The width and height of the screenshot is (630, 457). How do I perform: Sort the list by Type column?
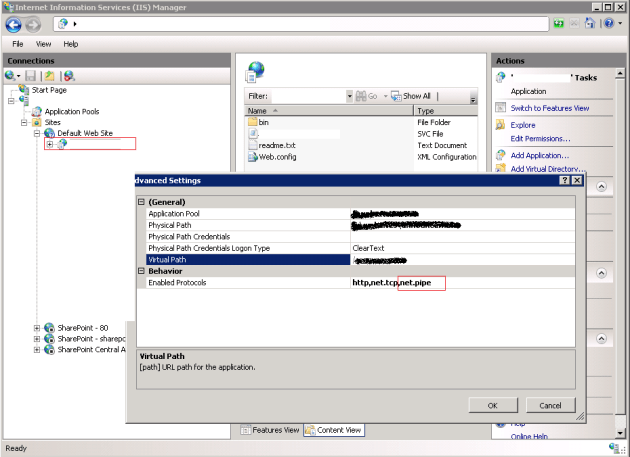click(x=446, y=111)
